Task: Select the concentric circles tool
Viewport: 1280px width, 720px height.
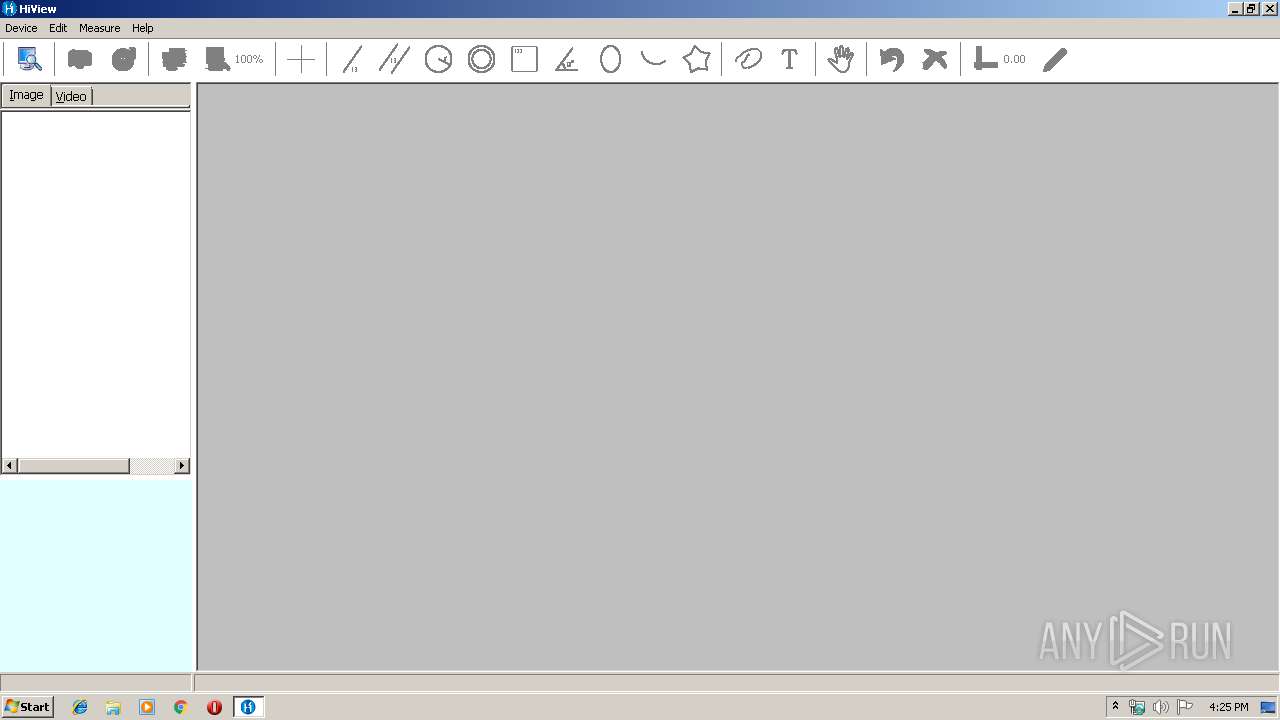Action: tap(481, 59)
